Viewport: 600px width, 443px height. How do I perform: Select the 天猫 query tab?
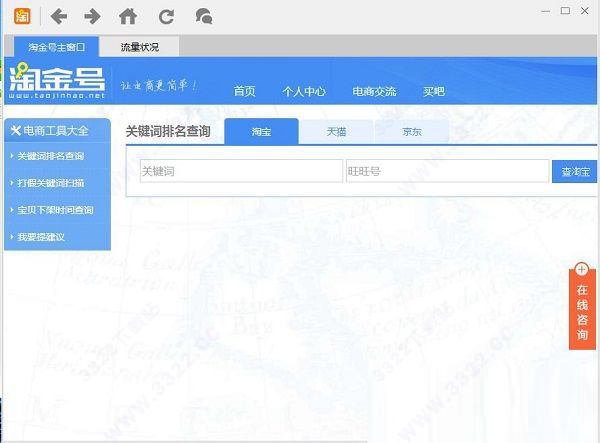click(336, 132)
